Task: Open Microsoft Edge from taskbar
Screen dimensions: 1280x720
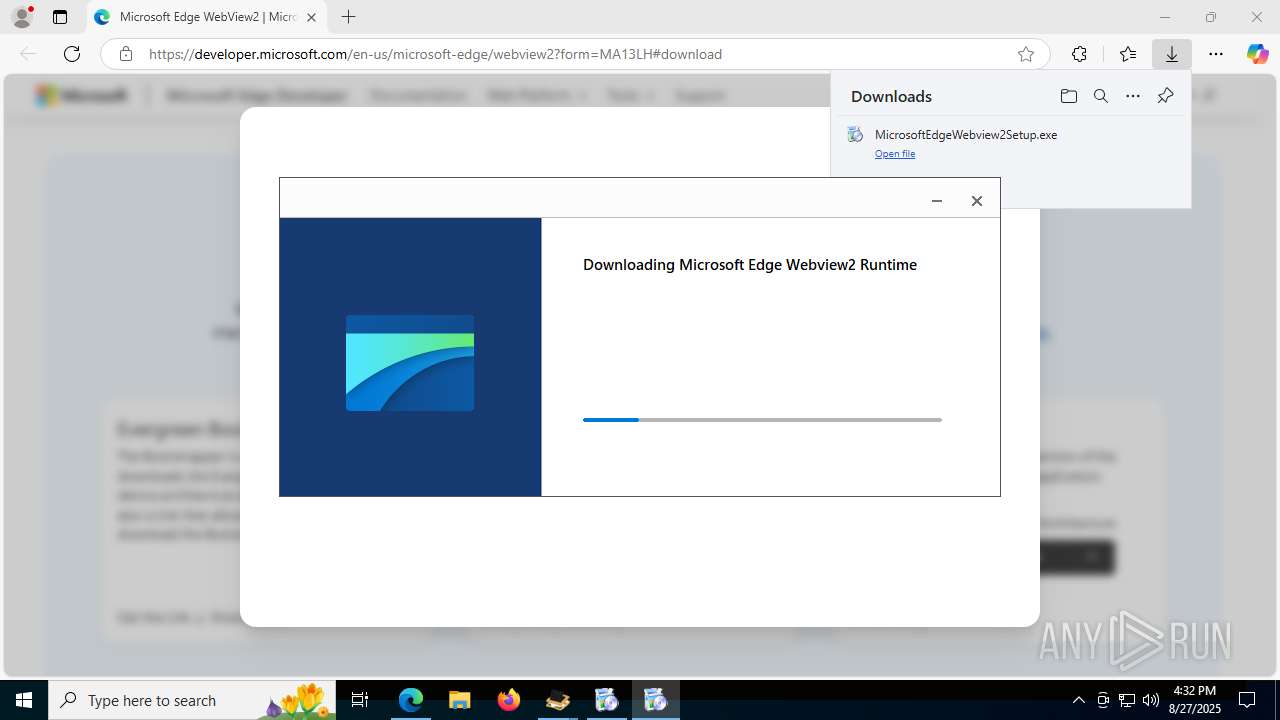Action: 411,700
